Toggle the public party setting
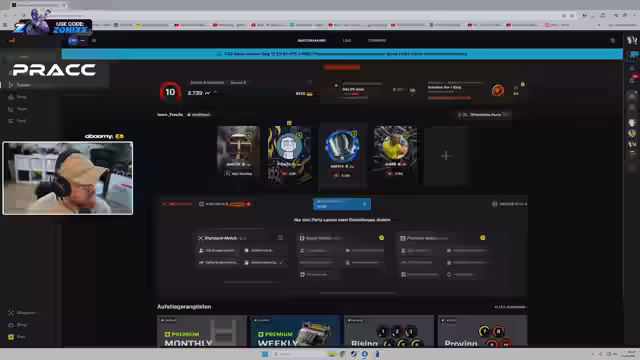 484,115
